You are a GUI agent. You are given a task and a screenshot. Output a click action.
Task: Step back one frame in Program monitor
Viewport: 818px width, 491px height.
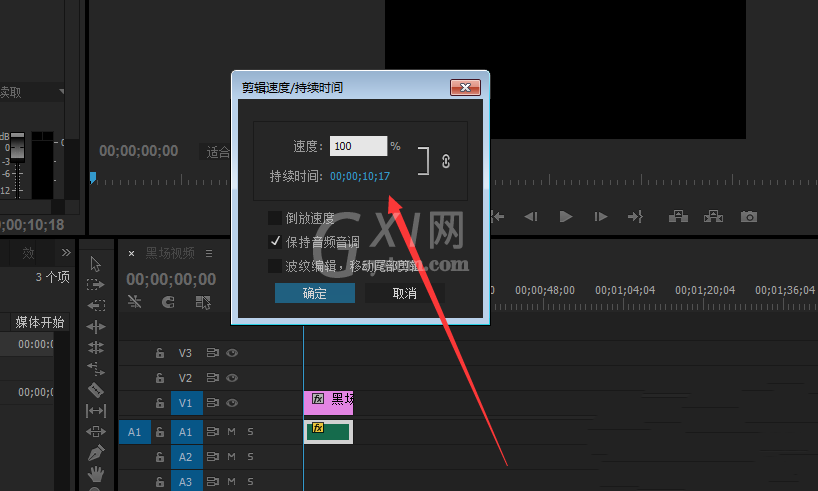[x=531, y=216]
